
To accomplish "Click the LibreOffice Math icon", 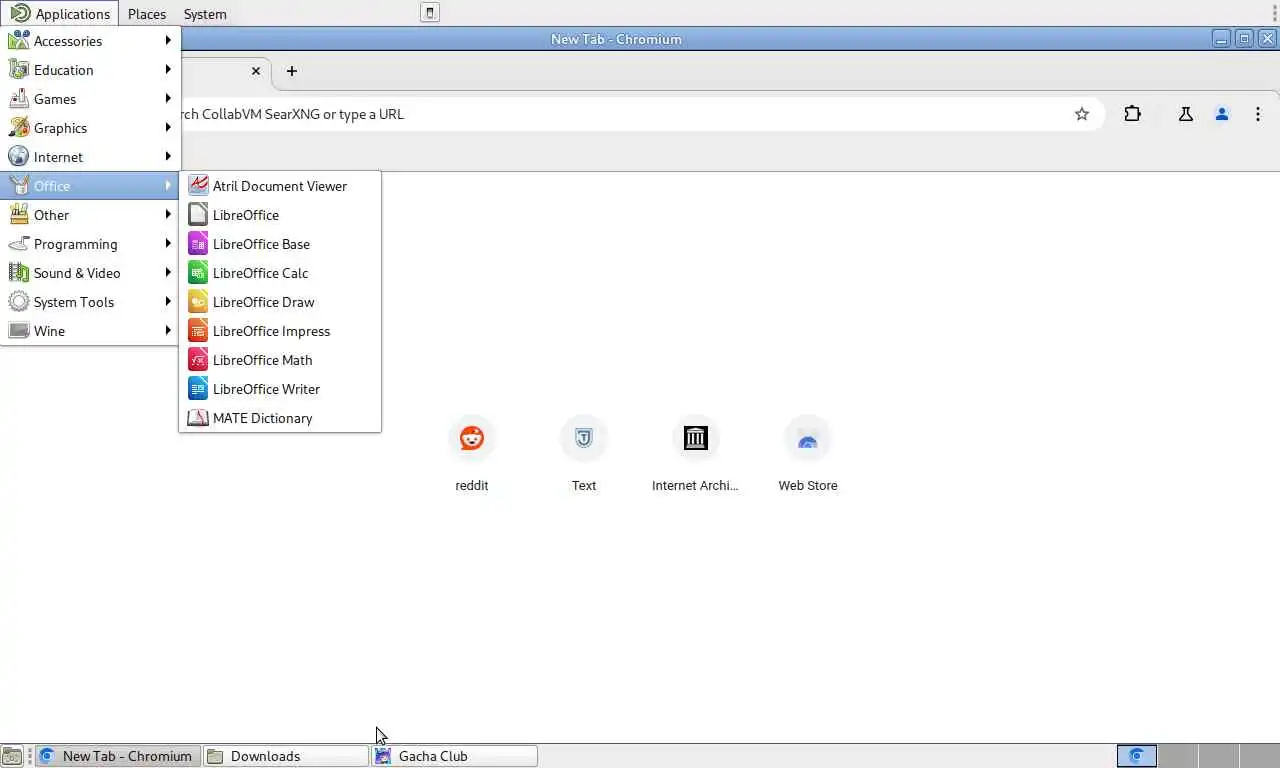I will 198,360.
